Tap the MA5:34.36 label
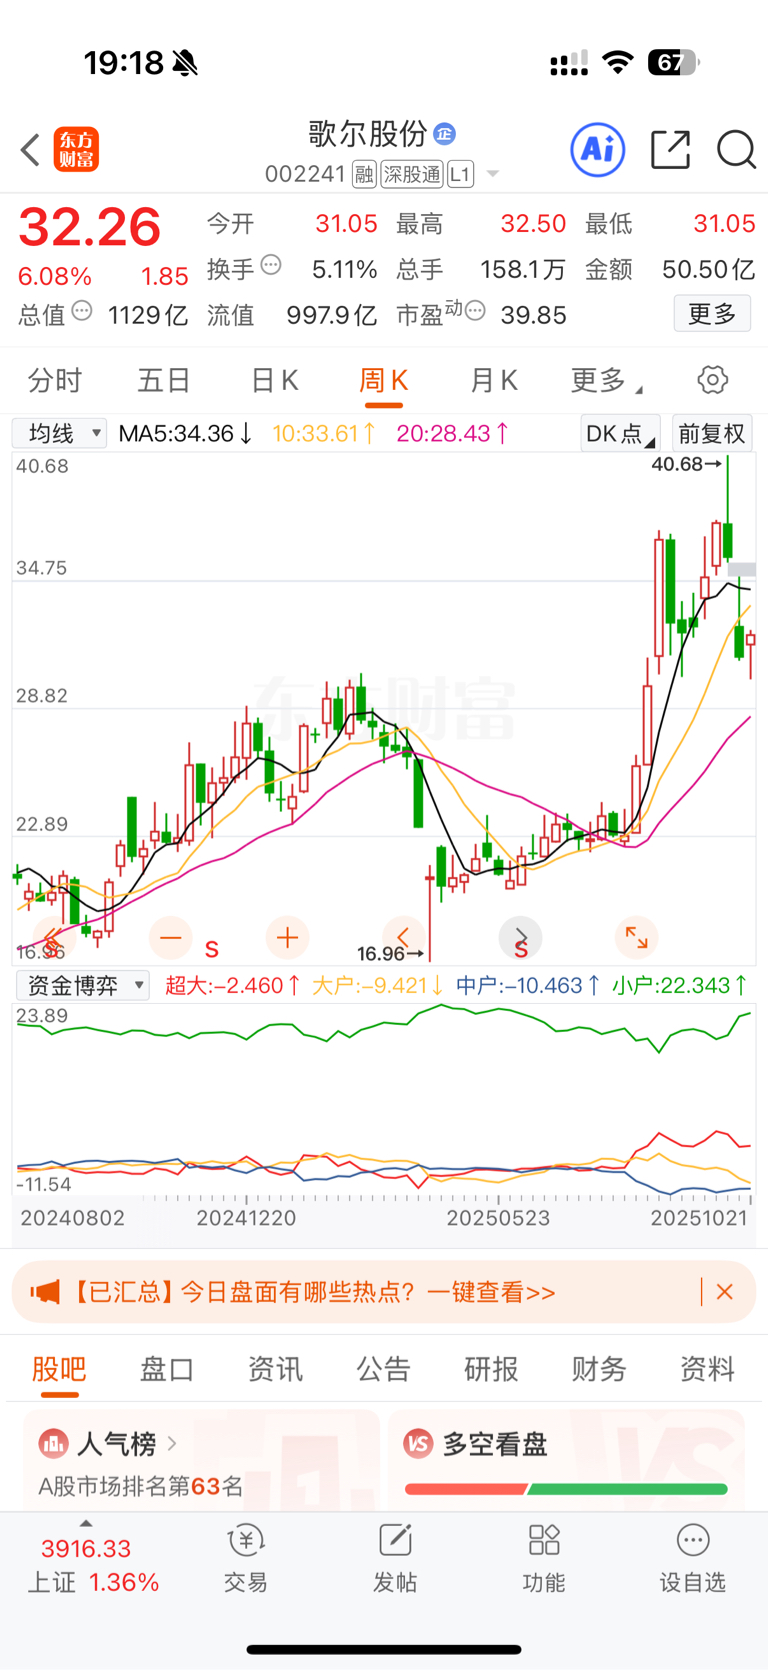The width and height of the screenshot is (768, 1670). (186, 434)
